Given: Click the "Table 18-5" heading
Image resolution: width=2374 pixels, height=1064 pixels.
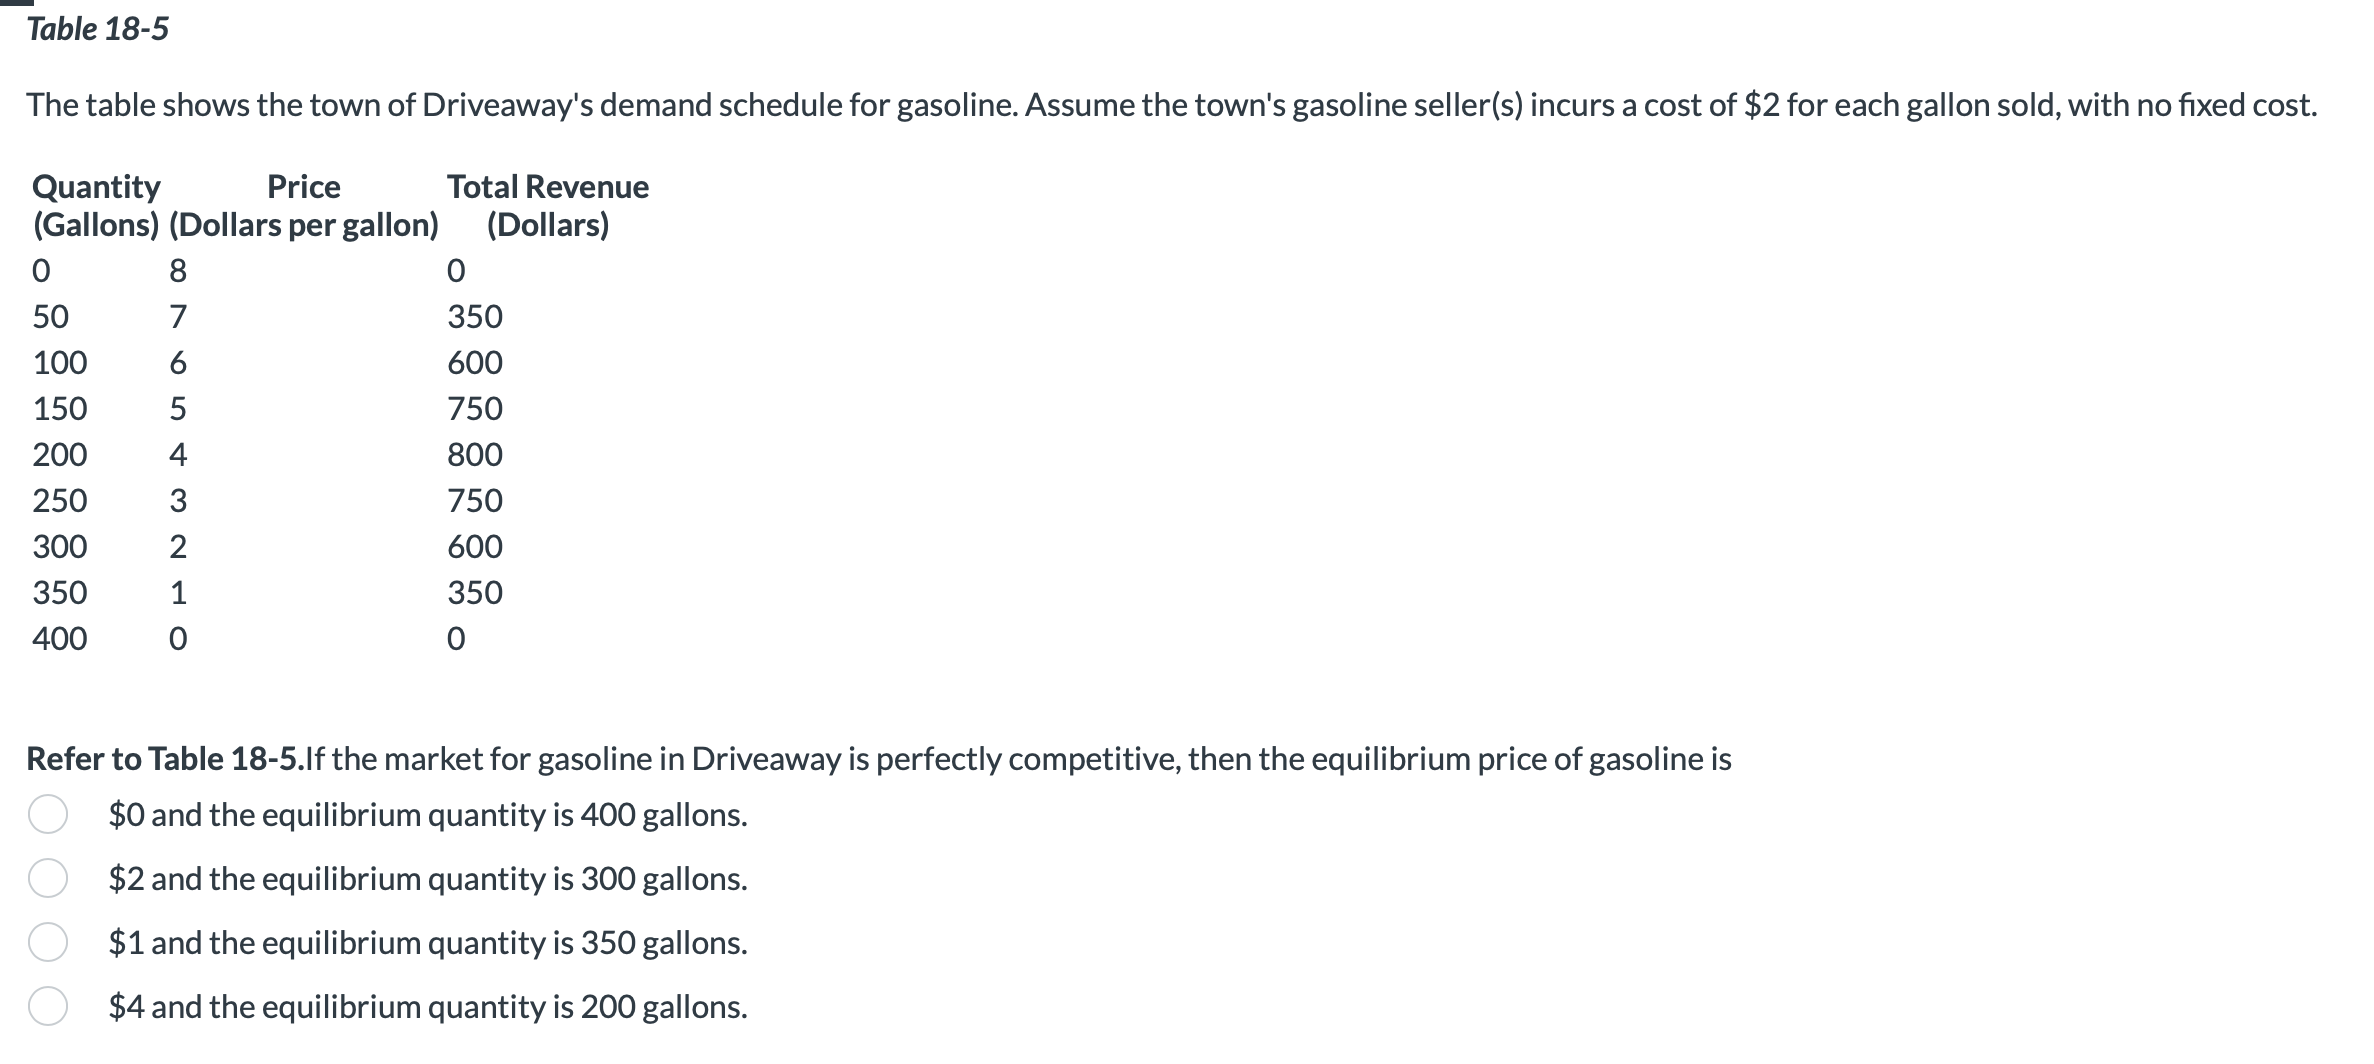Looking at the screenshot, I should [x=97, y=30].
